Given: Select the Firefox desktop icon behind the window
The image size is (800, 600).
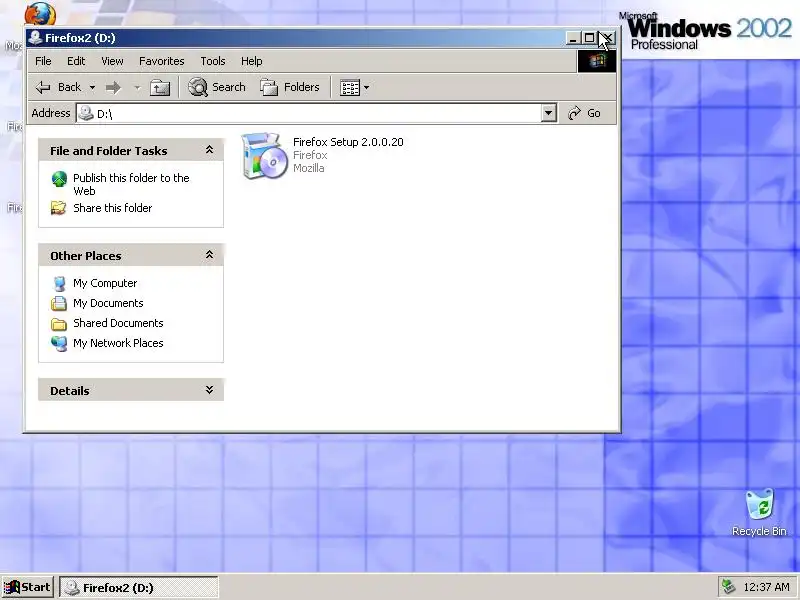Looking at the screenshot, I should click(x=40, y=14).
